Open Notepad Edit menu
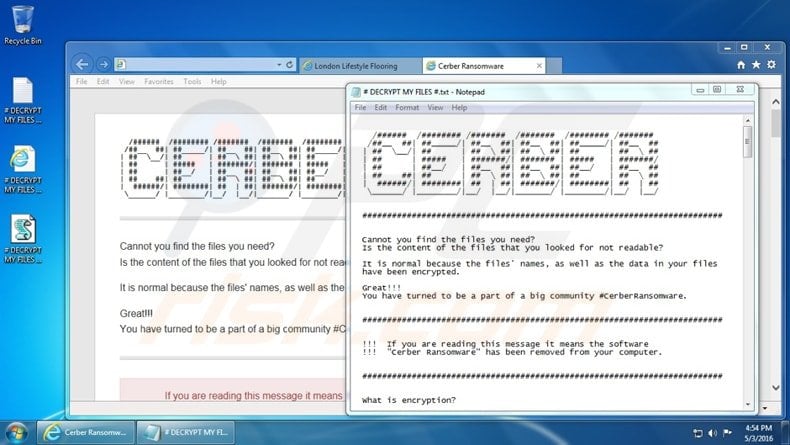 coord(381,107)
